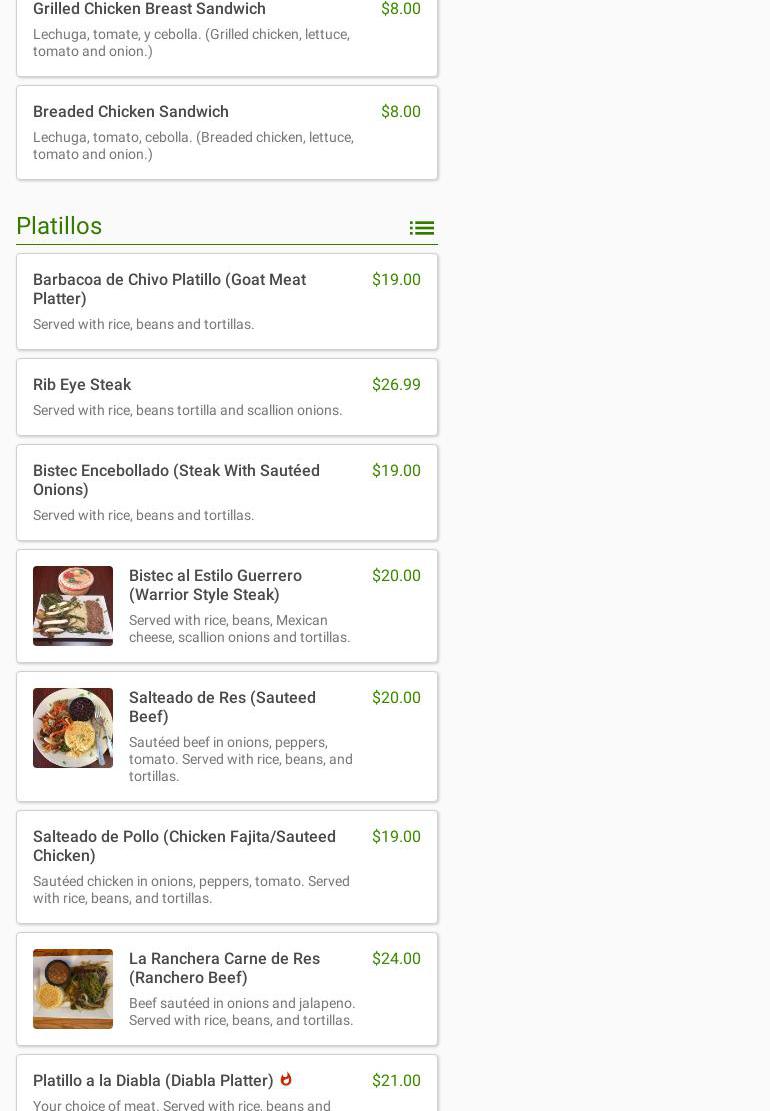Open the La Ranchera Carne de Res photo
The image size is (770, 1111).
coord(73,989)
